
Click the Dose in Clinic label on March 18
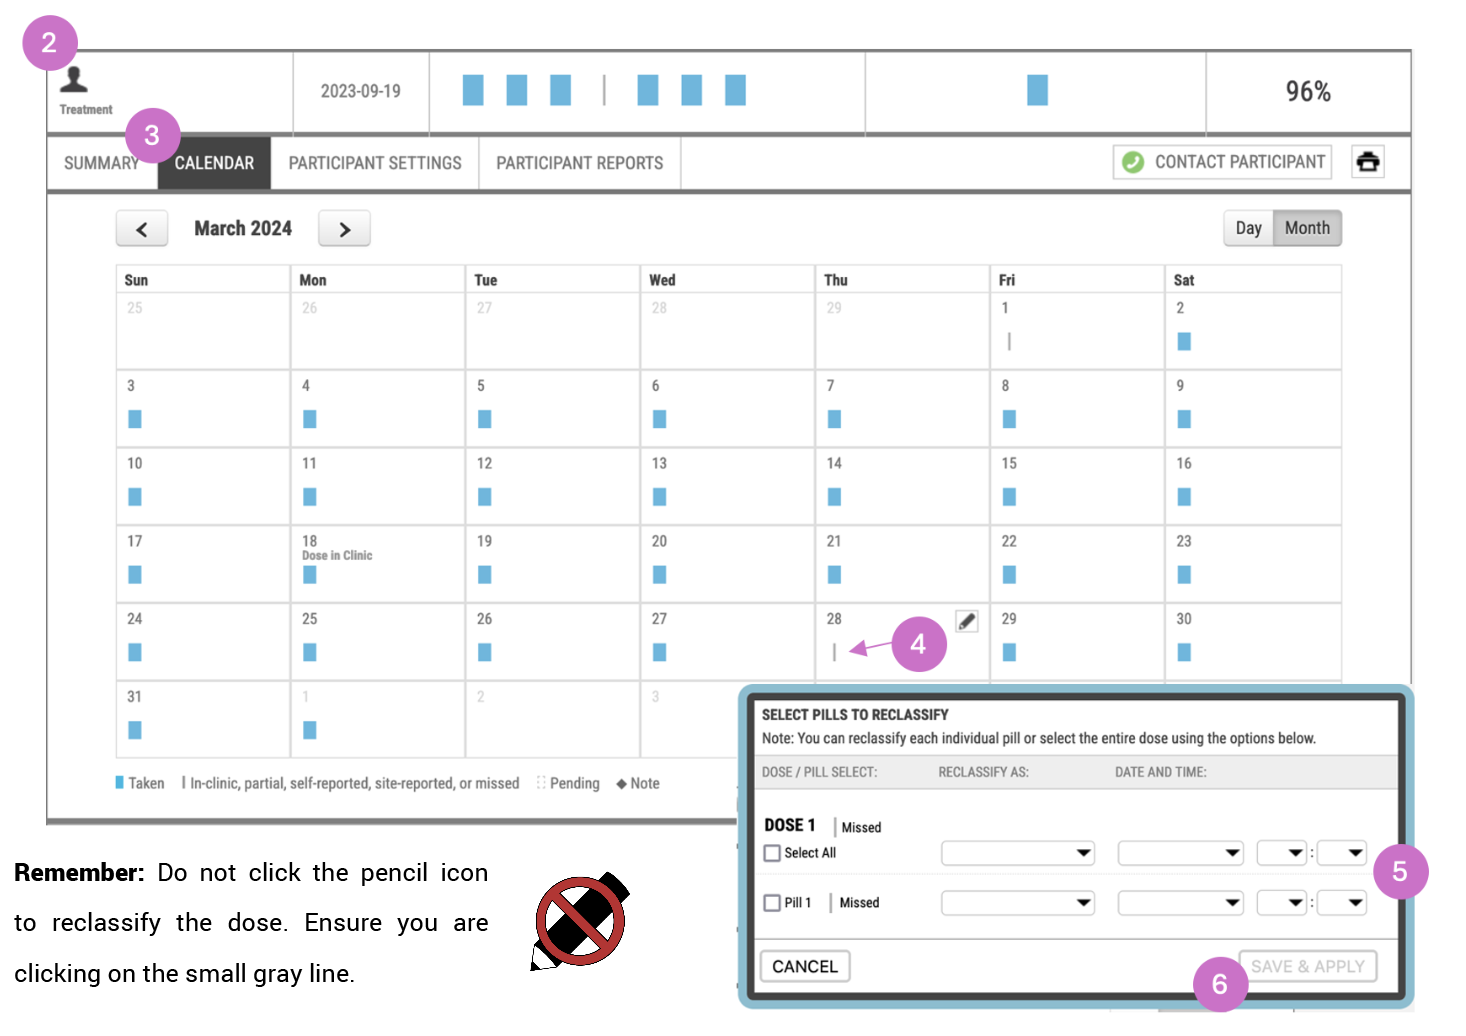tap(337, 556)
